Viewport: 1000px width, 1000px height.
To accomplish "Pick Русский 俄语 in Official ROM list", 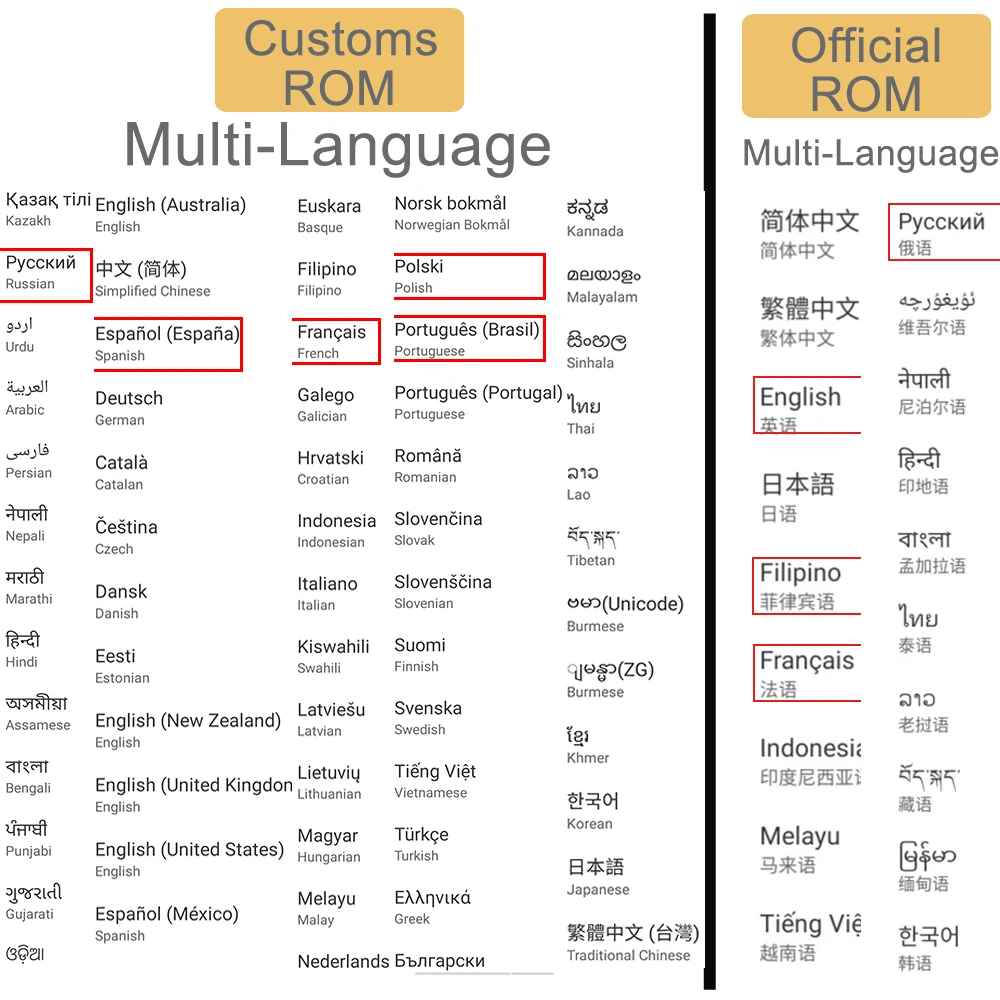I will (x=941, y=233).
